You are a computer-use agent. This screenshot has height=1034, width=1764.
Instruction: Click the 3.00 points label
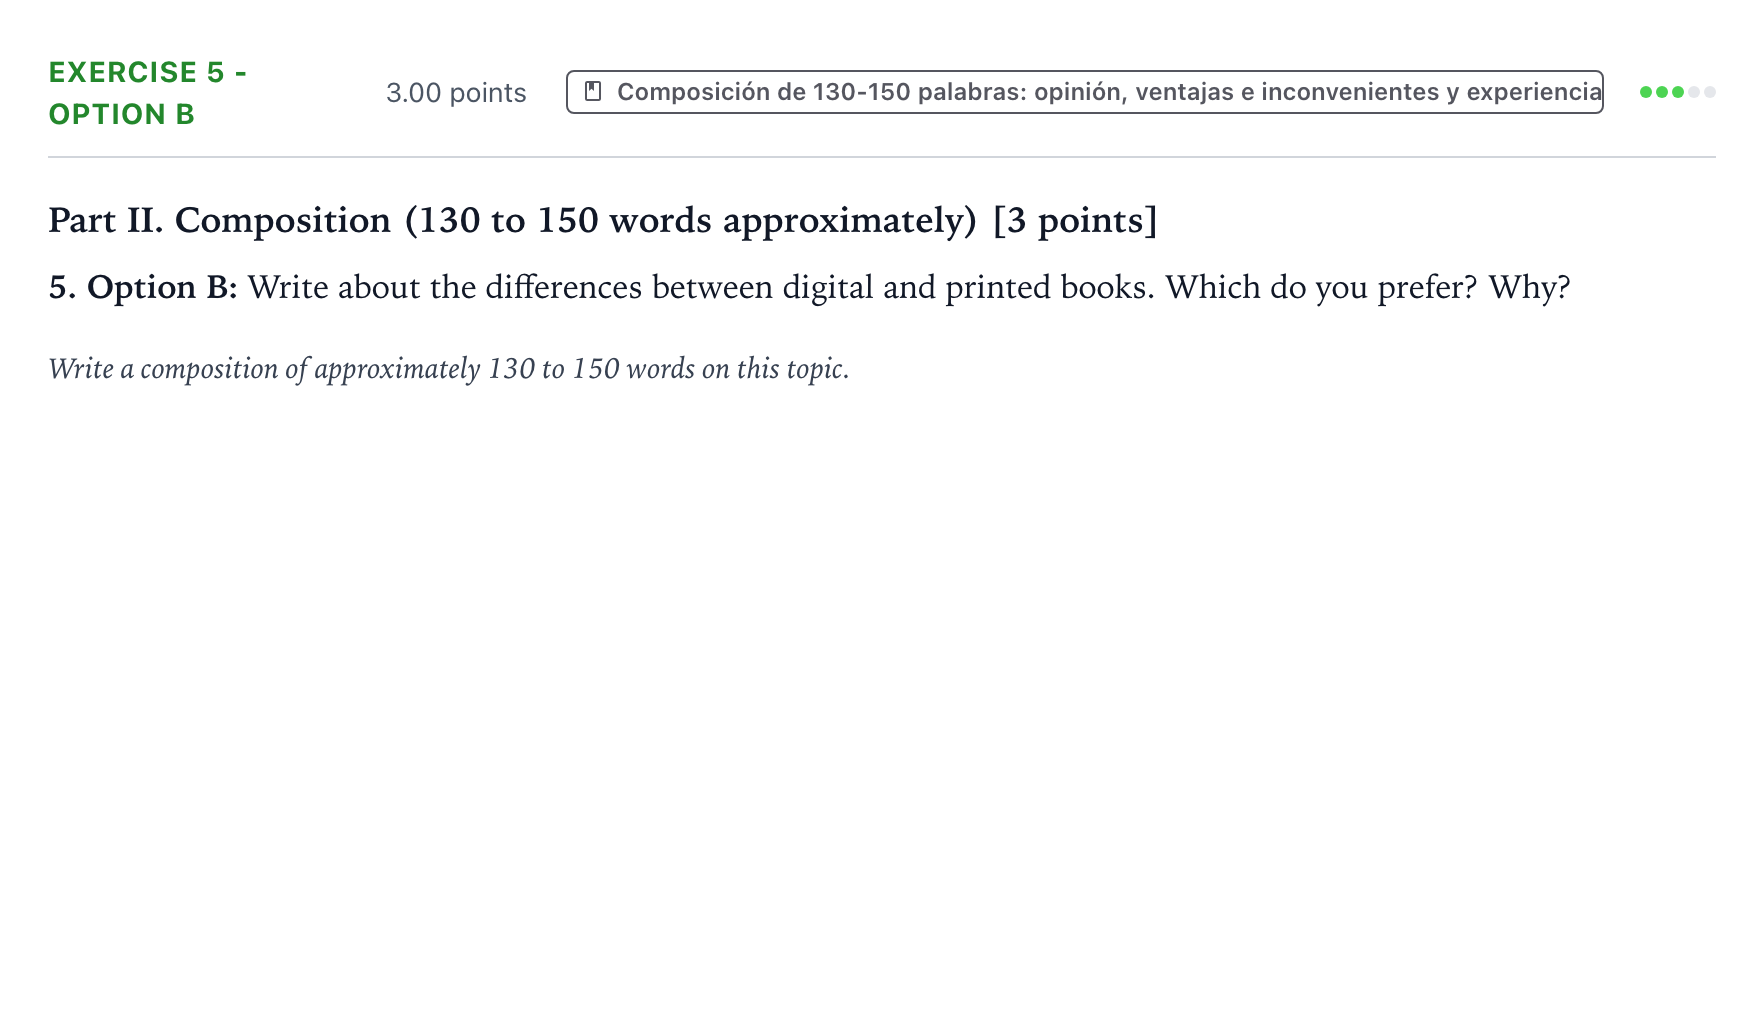tap(456, 93)
